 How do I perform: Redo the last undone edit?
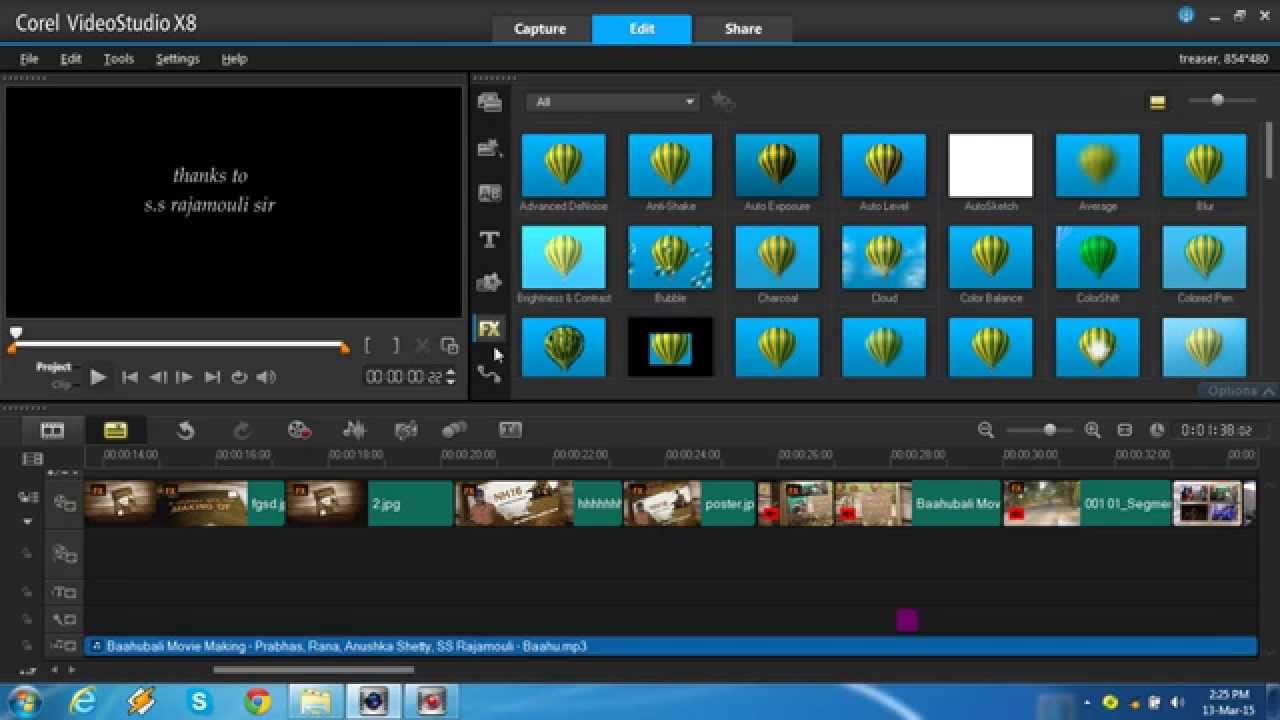[242, 430]
